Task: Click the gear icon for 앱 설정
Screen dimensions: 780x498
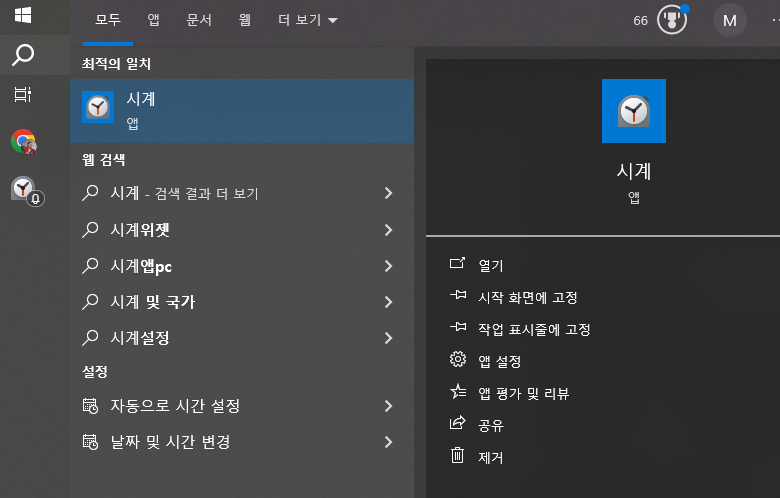Action: [458, 359]
